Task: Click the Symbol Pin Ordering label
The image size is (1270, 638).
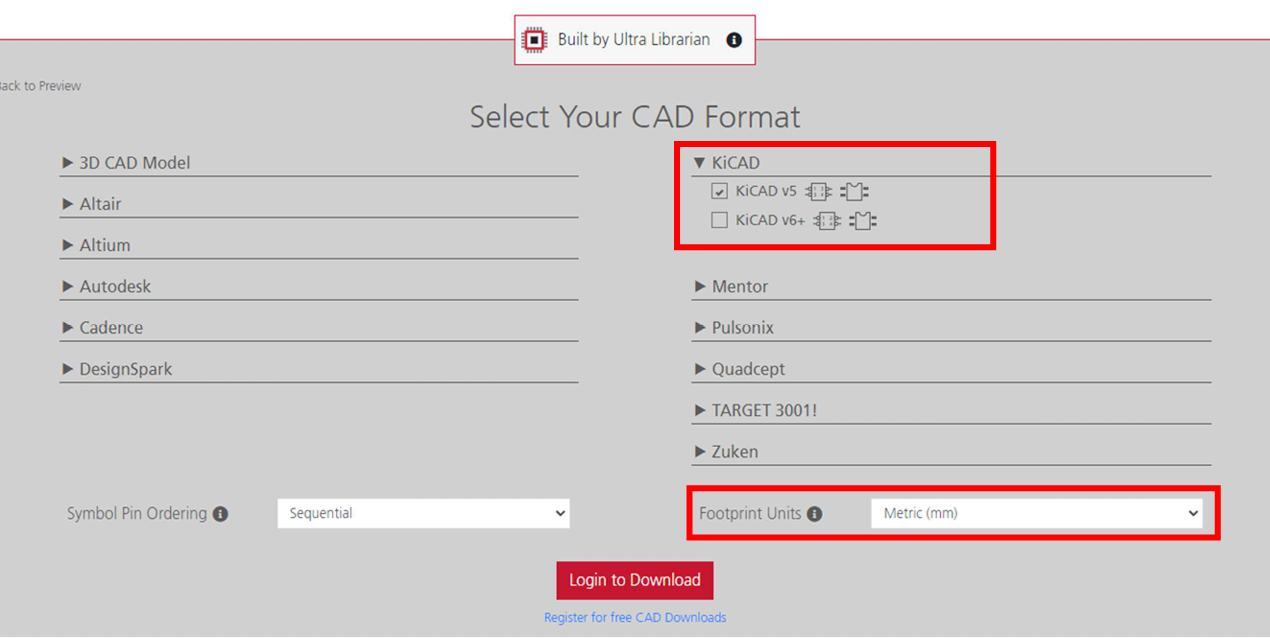Action: pyautogui.click(x=137, y=514)
